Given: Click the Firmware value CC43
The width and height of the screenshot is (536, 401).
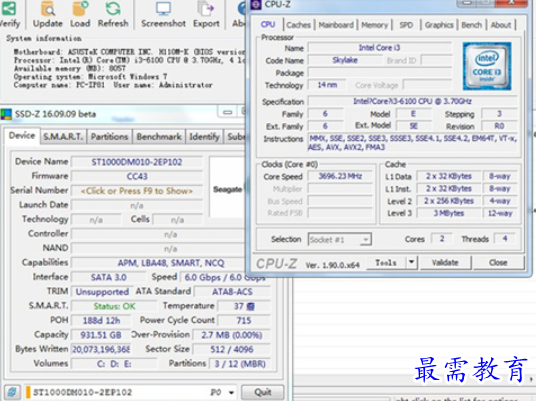Looking at the screenshot, I should pos(137,176).
